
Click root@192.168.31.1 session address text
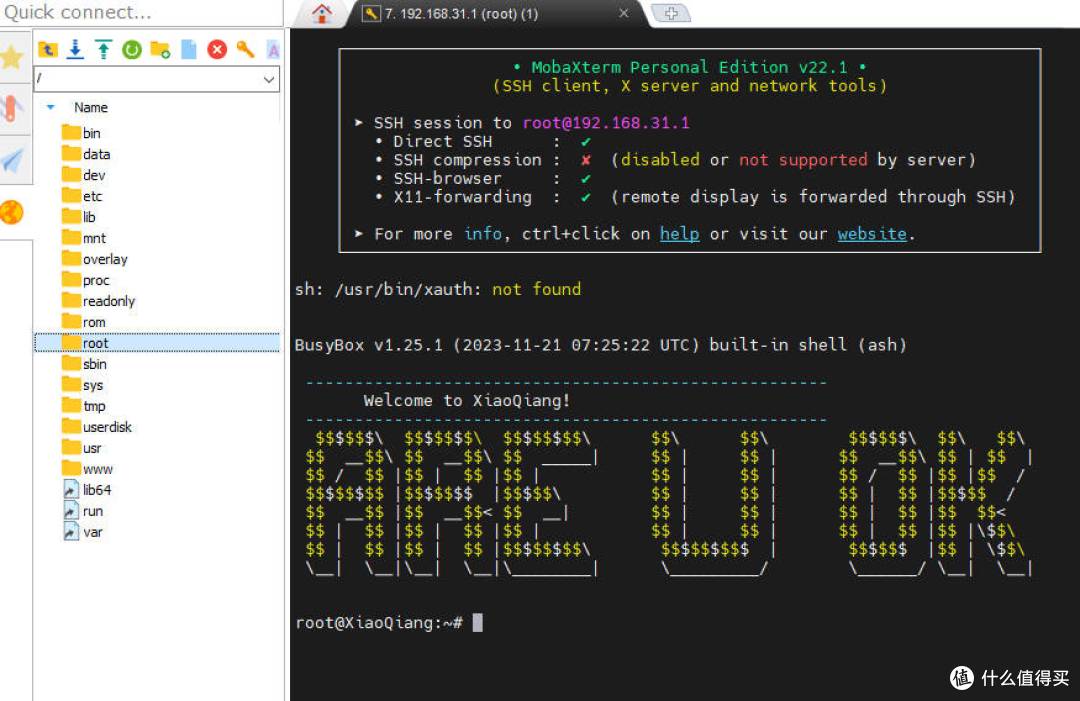click(x=605, y=123)
